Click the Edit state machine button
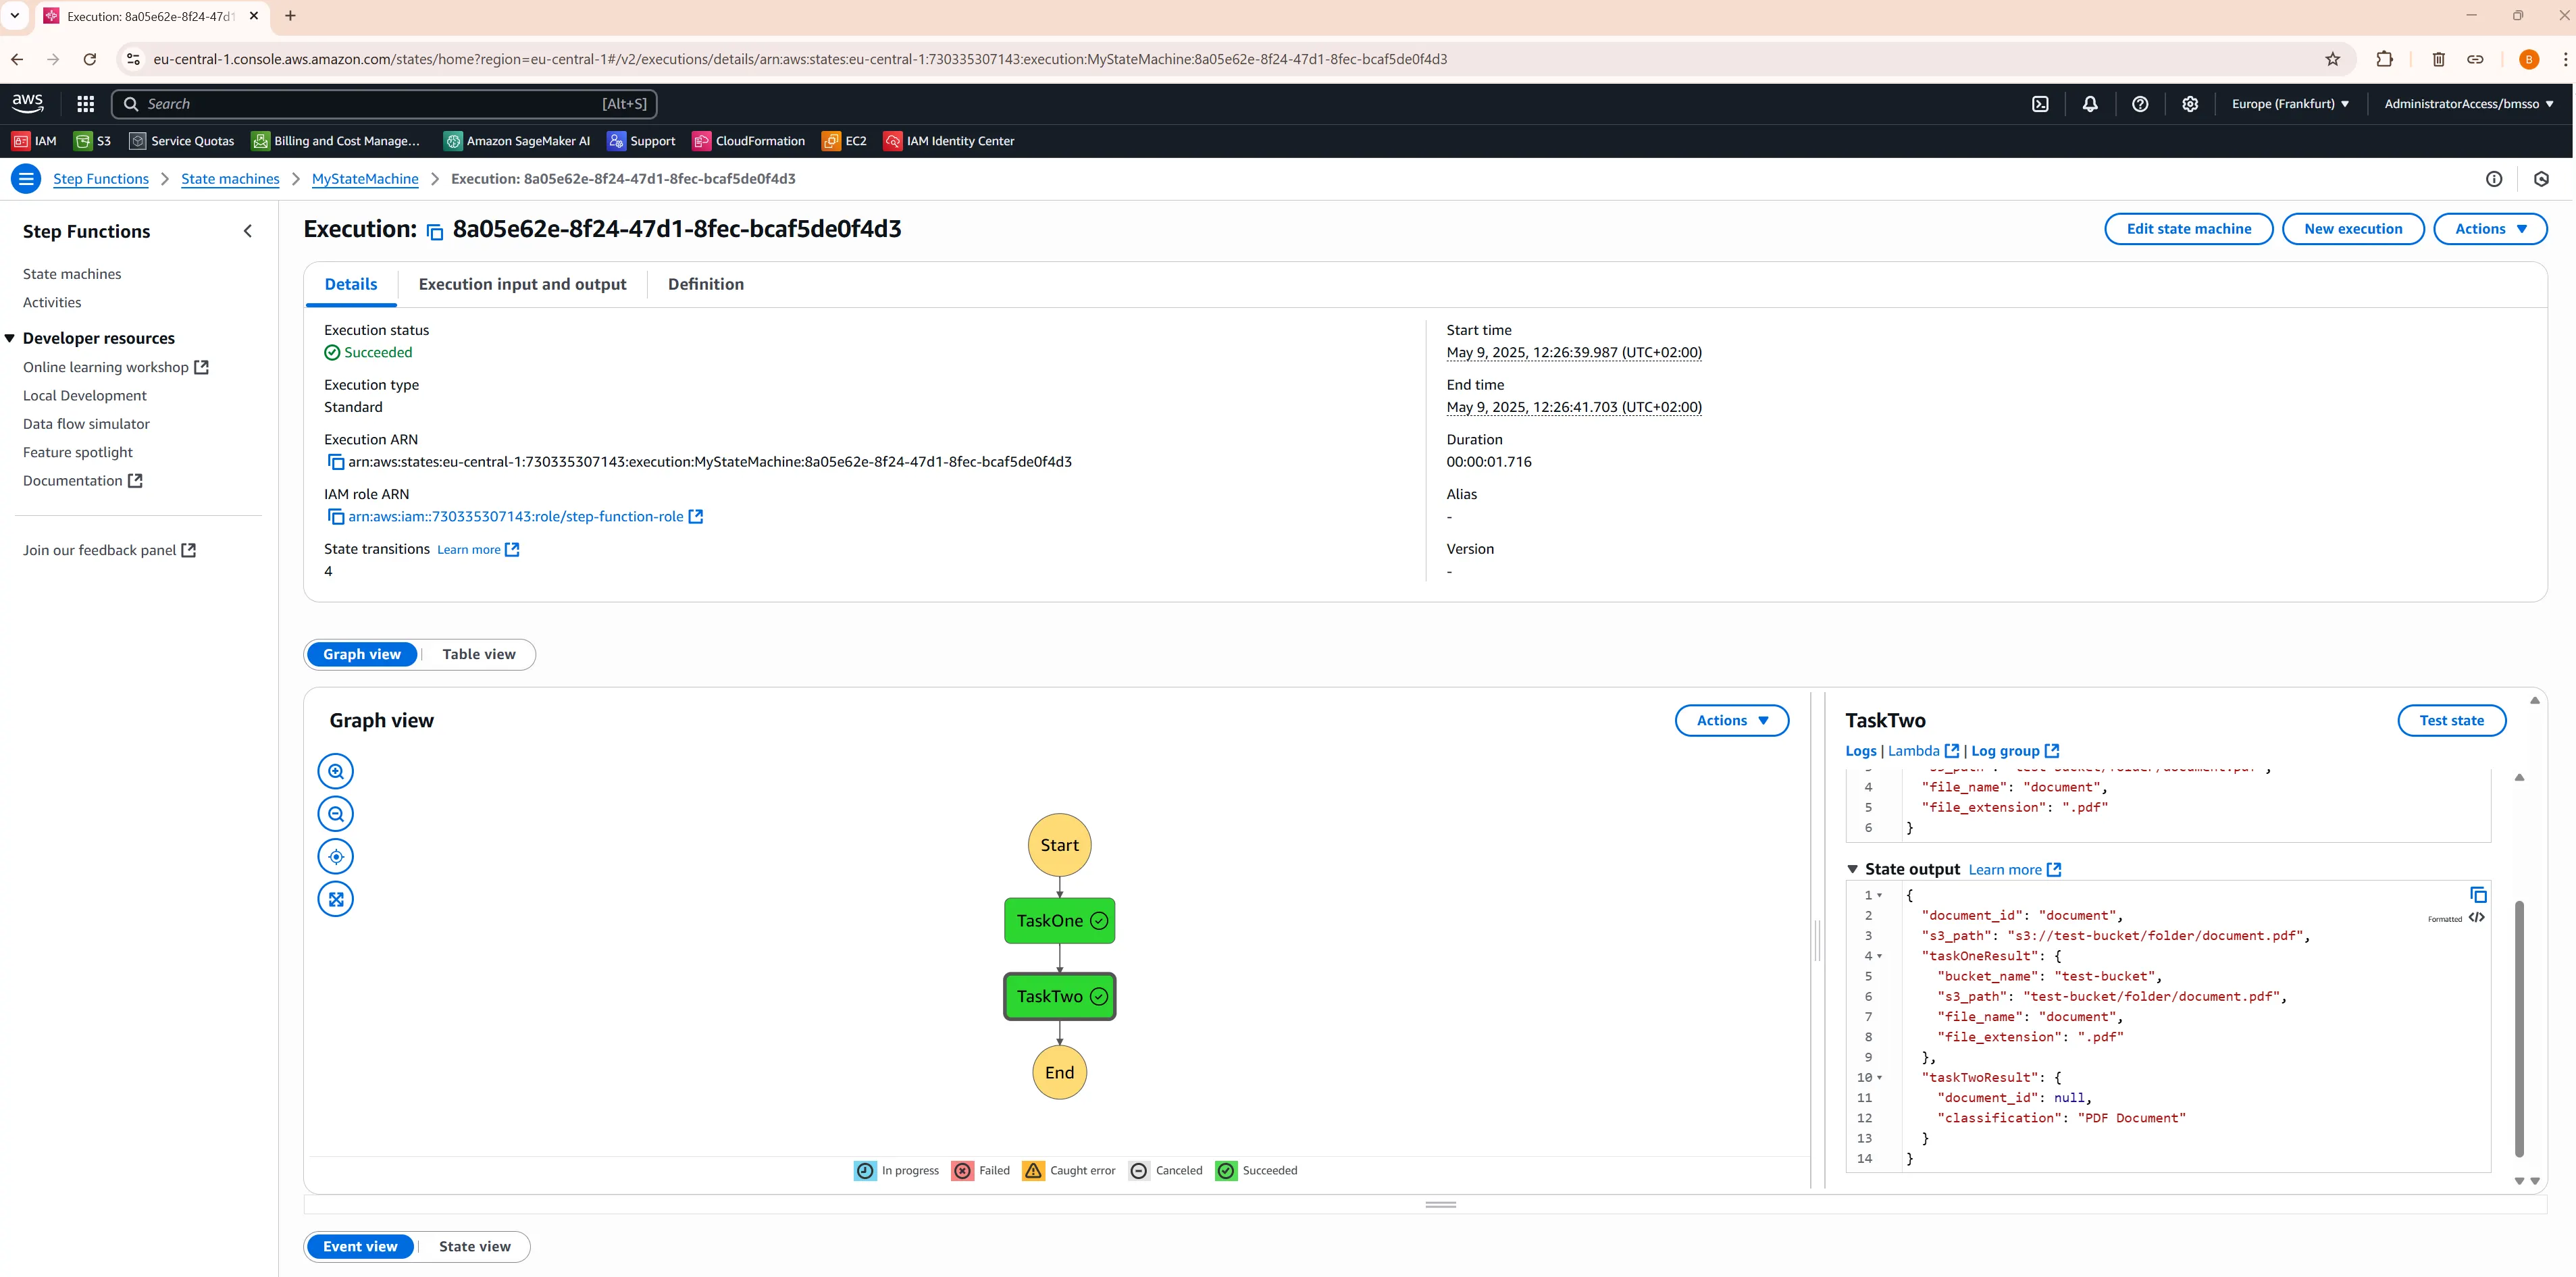Viewport: 2576px width, 1277px height. coord(2188,229)
